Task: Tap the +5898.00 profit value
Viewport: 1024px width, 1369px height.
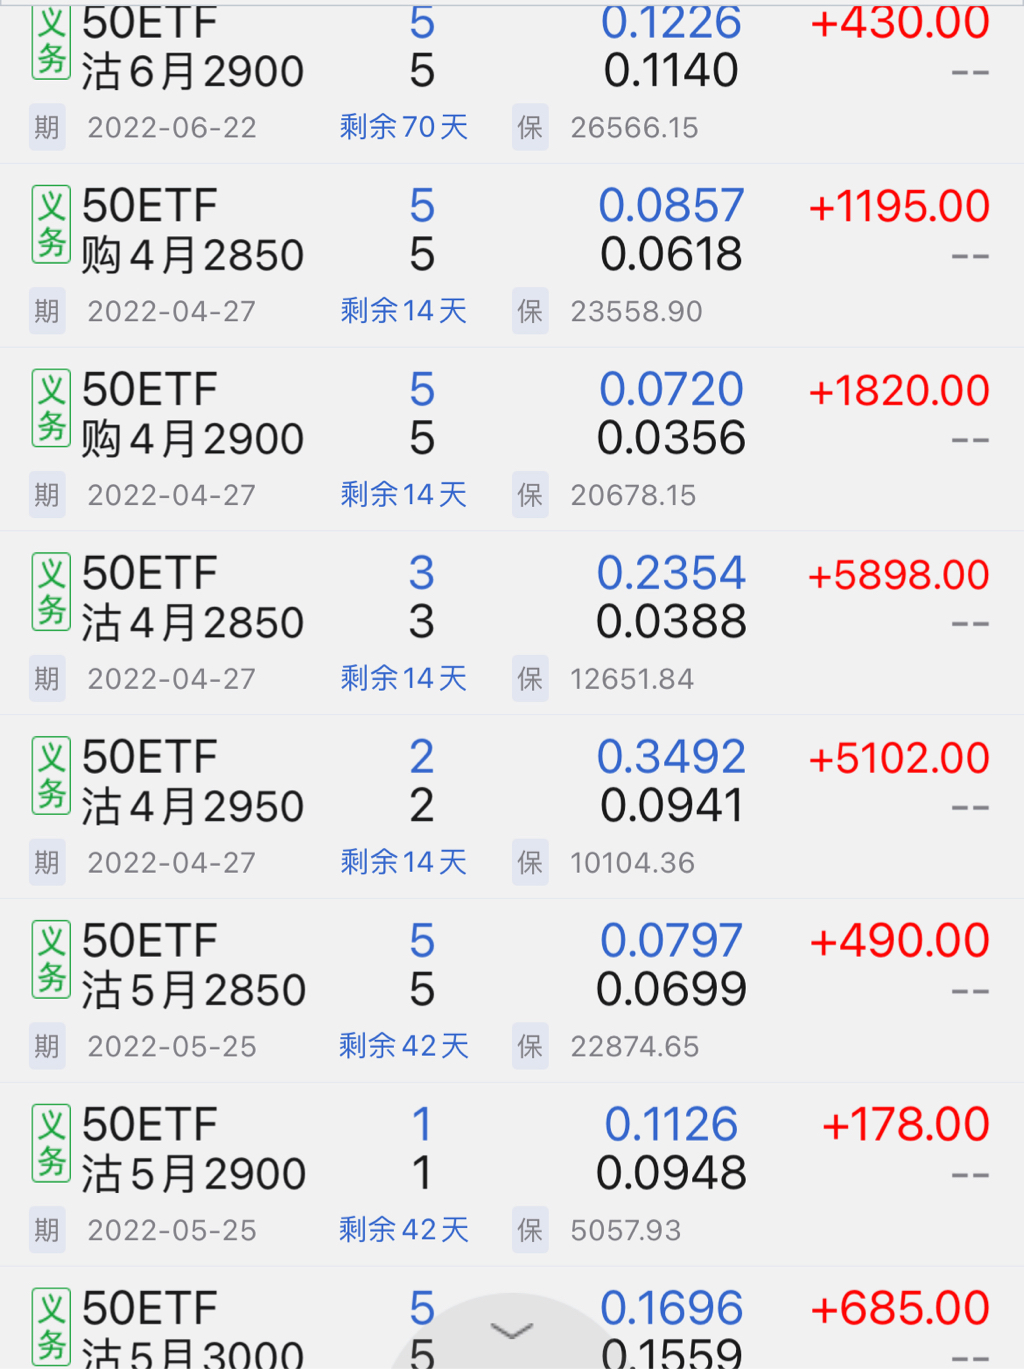Action: tap(898, 575)
